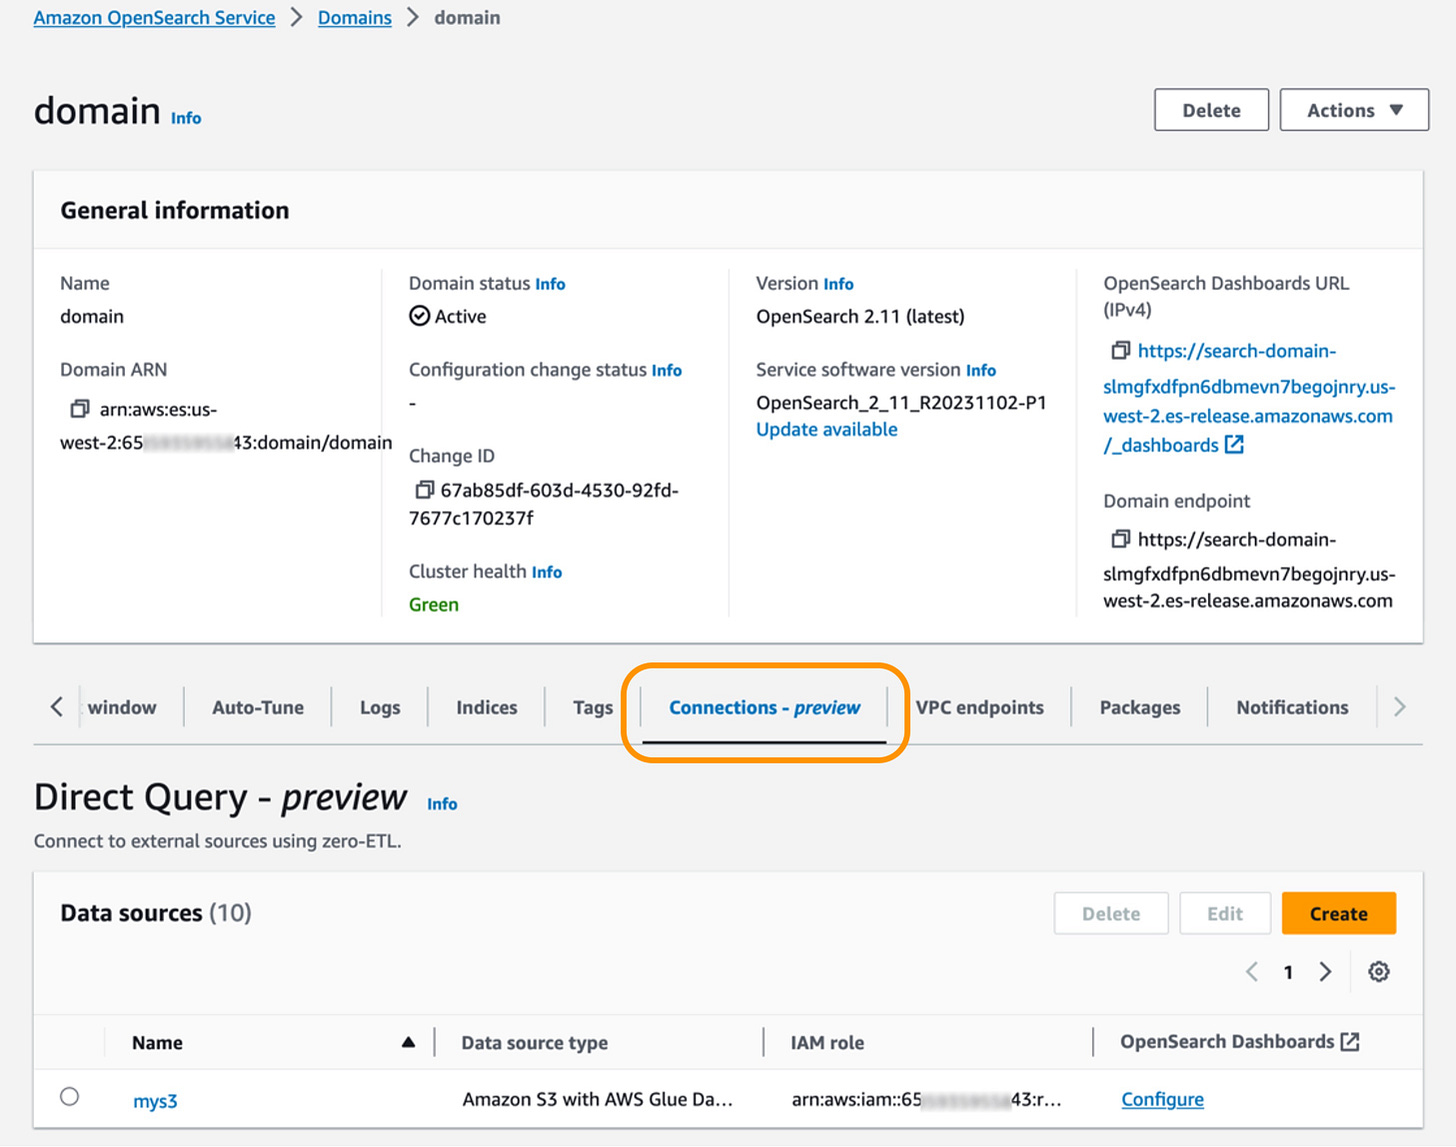Click Info next to Cluster health
Viewport: 1456px width, 1147px height.
tap(547, 572)
